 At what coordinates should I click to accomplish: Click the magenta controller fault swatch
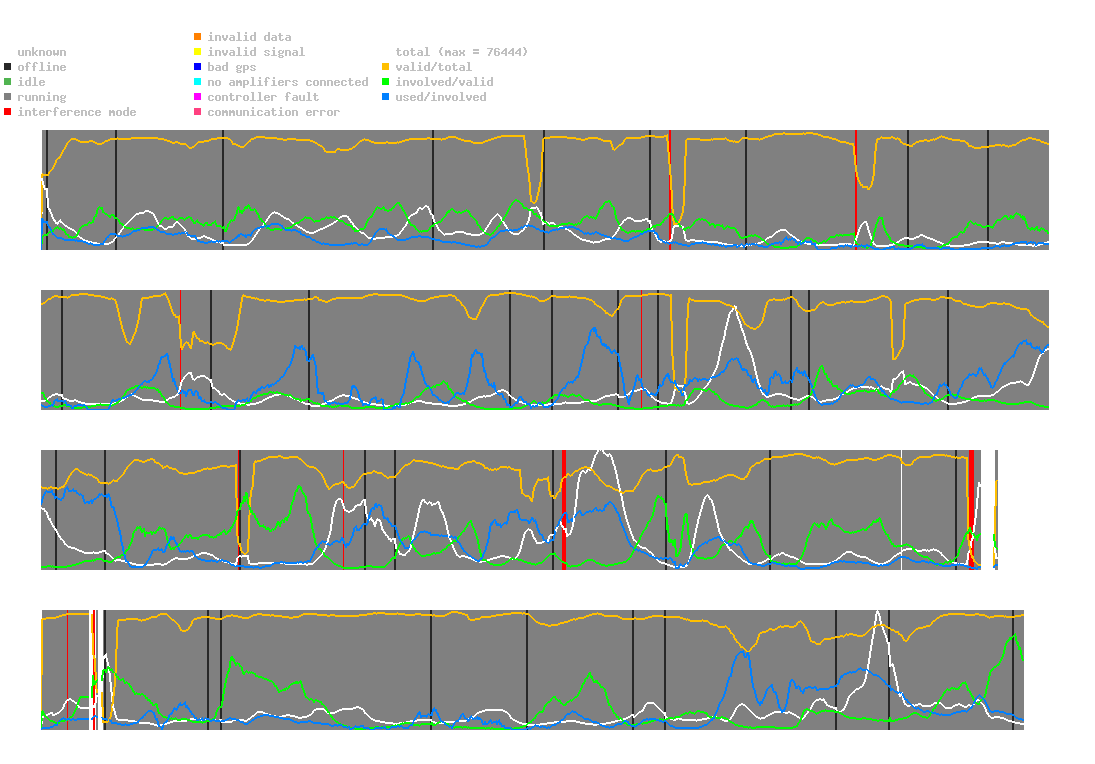click(198, 97)
